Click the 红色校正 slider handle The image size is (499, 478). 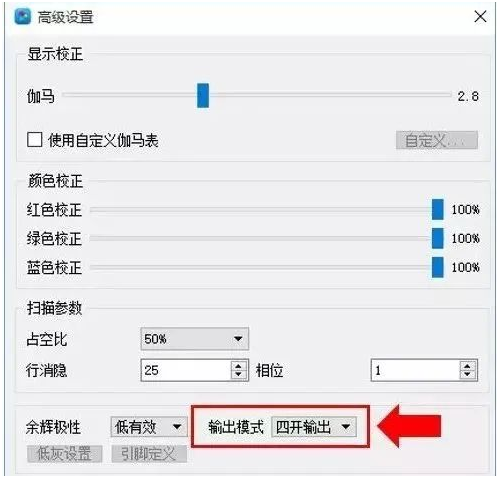(x=438, y=209)
